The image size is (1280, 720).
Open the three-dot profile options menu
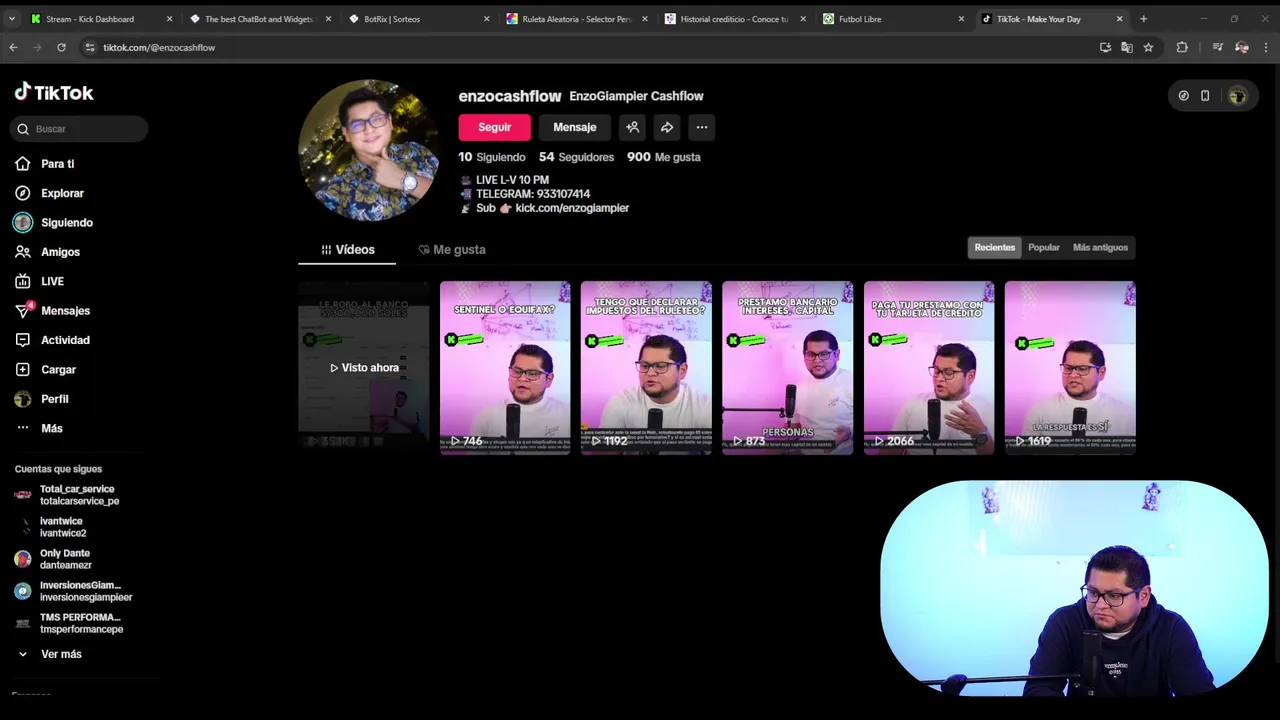(702, 127)
